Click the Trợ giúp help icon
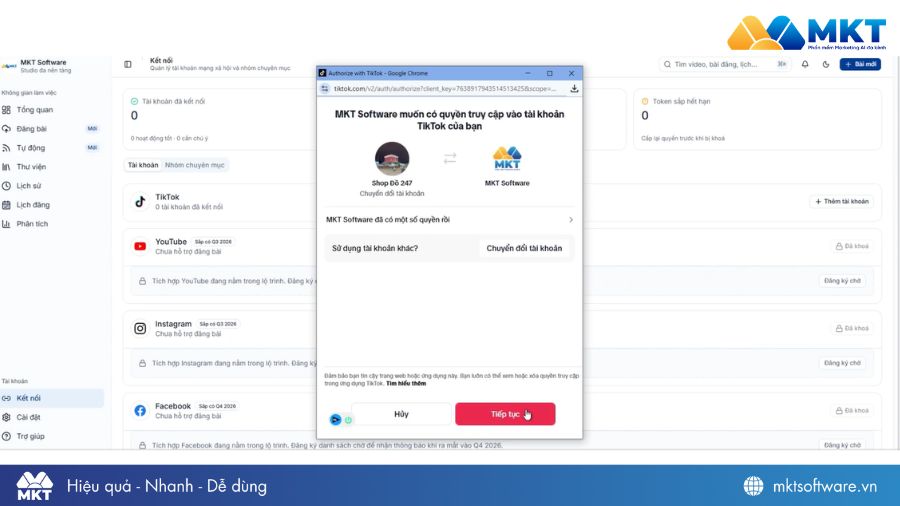900x506 pixels. (6, 436)
